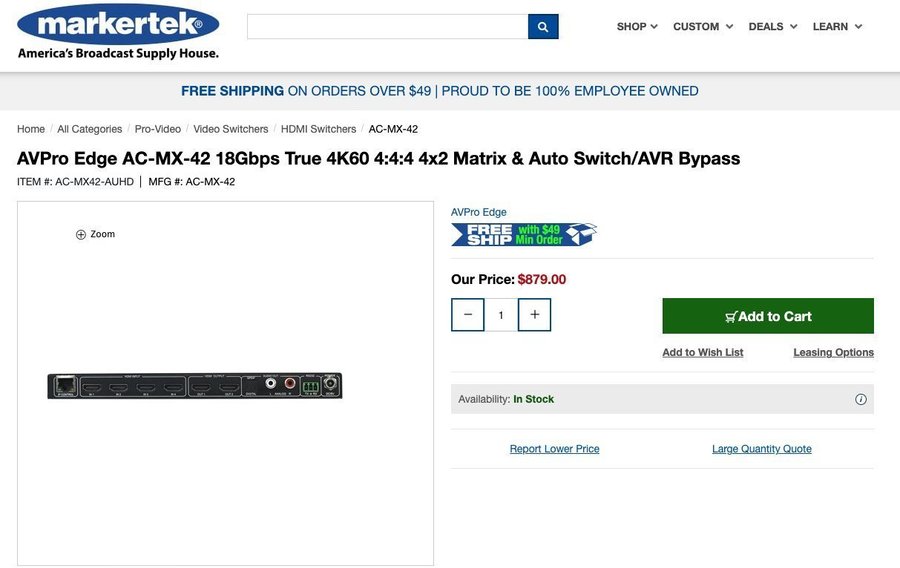Open Leasing Options link
The image size is (900, 568).
coord(833,352)
